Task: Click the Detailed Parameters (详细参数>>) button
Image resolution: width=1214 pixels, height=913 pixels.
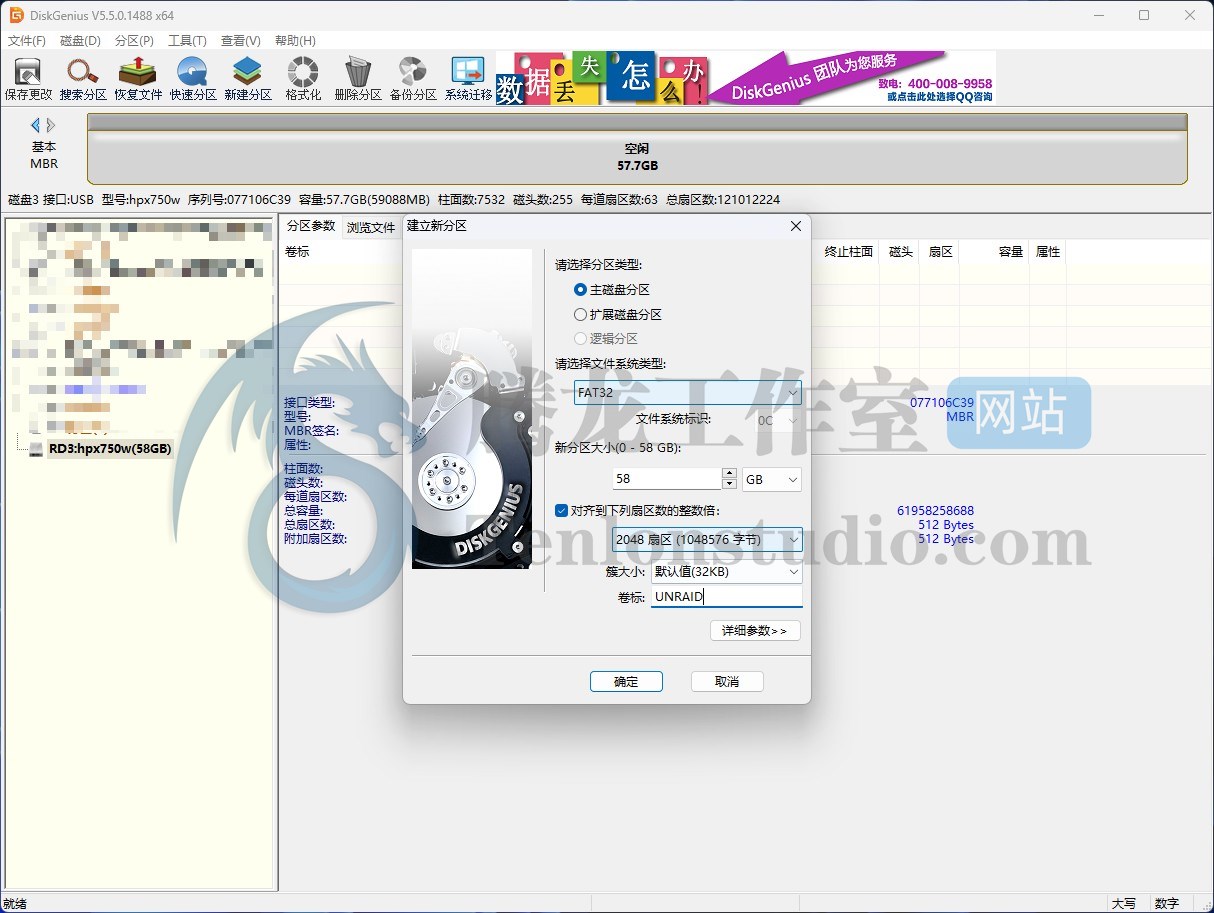Action: pyautogui.click(x=755, y=631)
